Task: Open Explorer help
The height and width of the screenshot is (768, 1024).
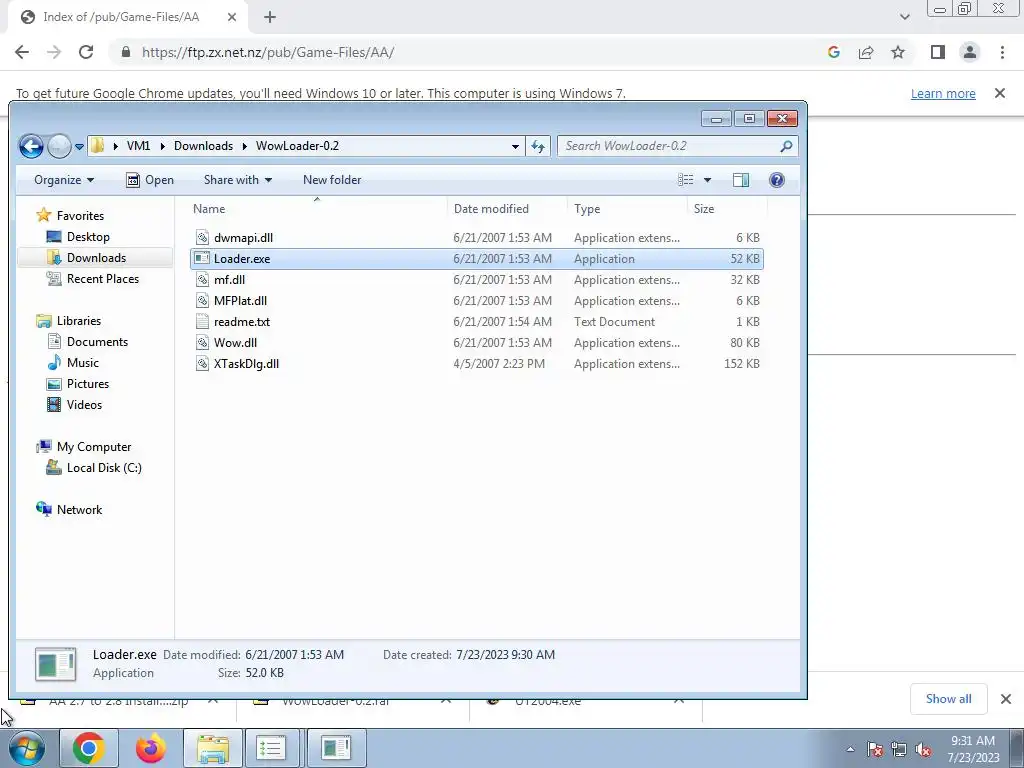Action: [776, 180]
